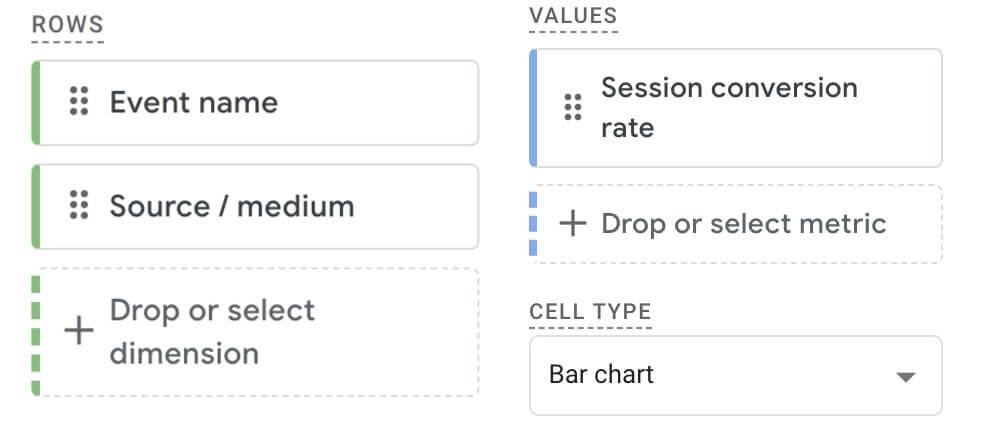The width and height of the screenshot is (983, 421).
Task: Click the drag handle beside Event name
Action: pyautogui.click(x=79, y=102)
